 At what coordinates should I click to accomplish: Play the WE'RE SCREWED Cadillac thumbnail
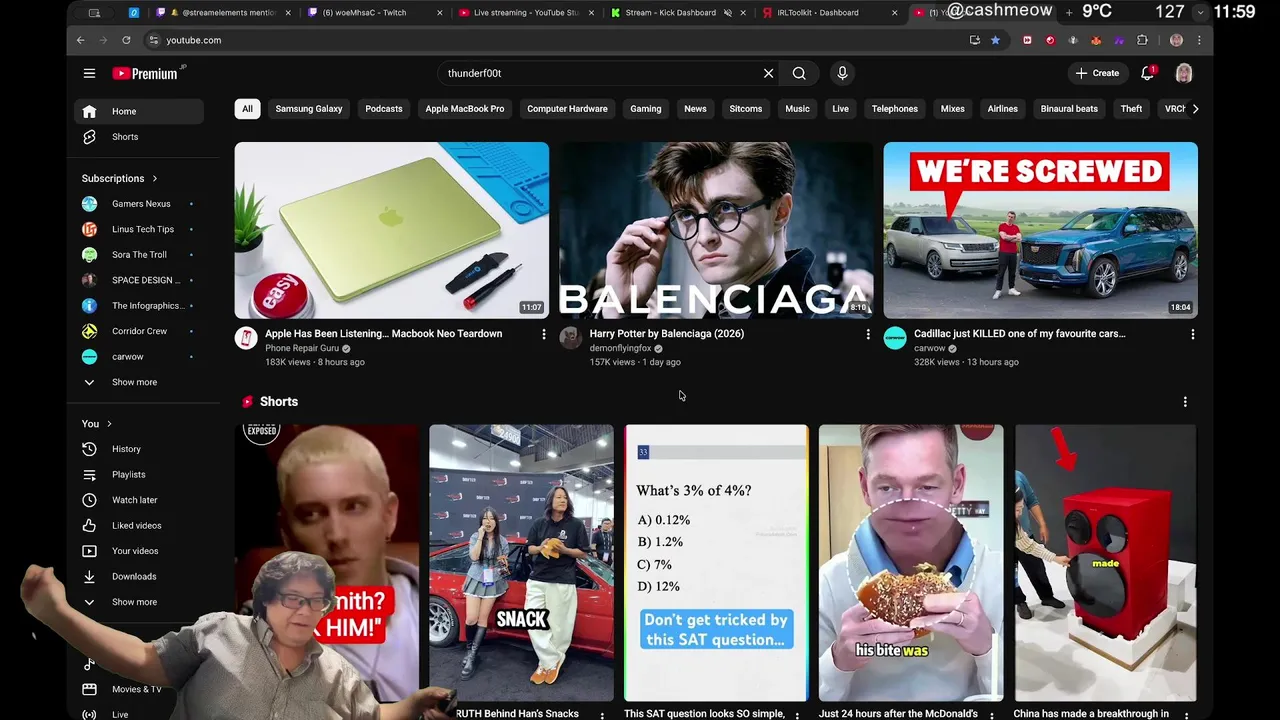(x=1040, y=230)
